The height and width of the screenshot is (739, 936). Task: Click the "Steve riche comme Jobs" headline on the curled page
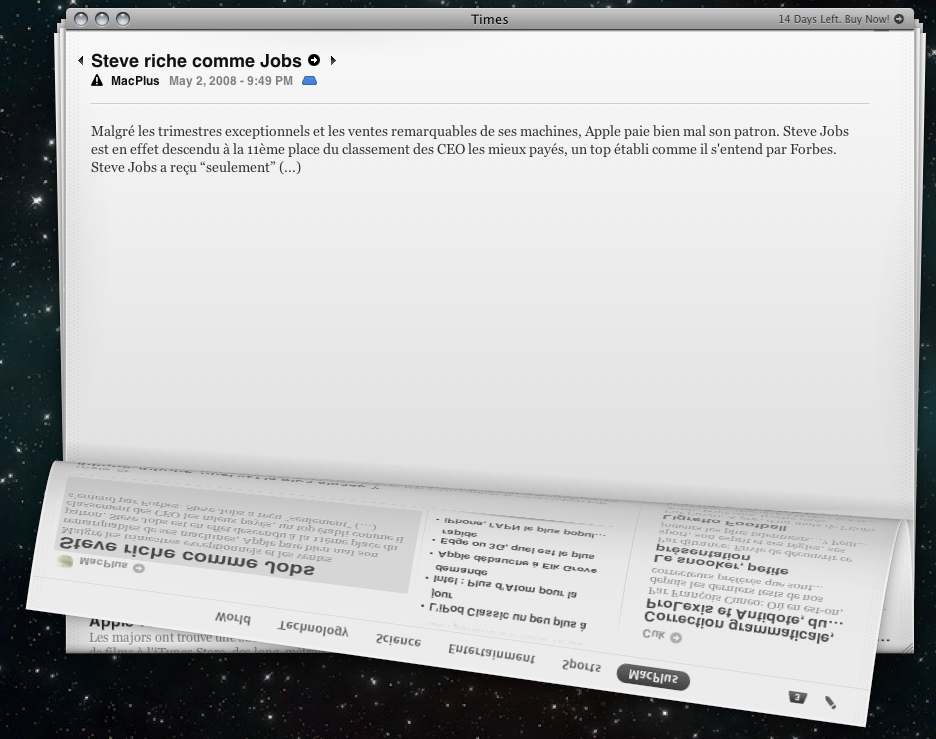[x=187, y=557]
